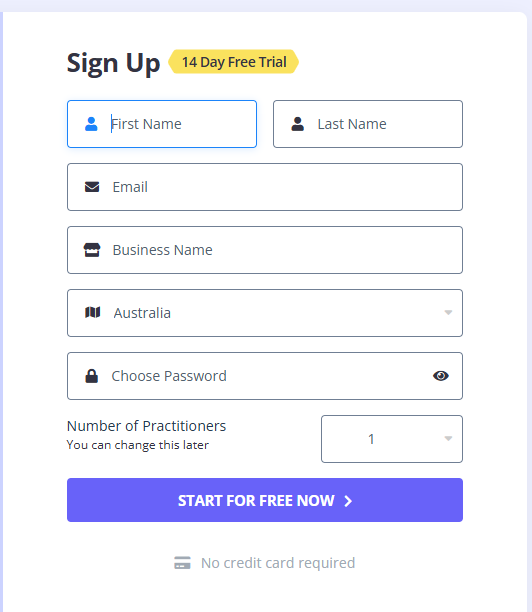532x612 pixels.
Task: Click the person icon in Last Name field
Action: point(297,124)
